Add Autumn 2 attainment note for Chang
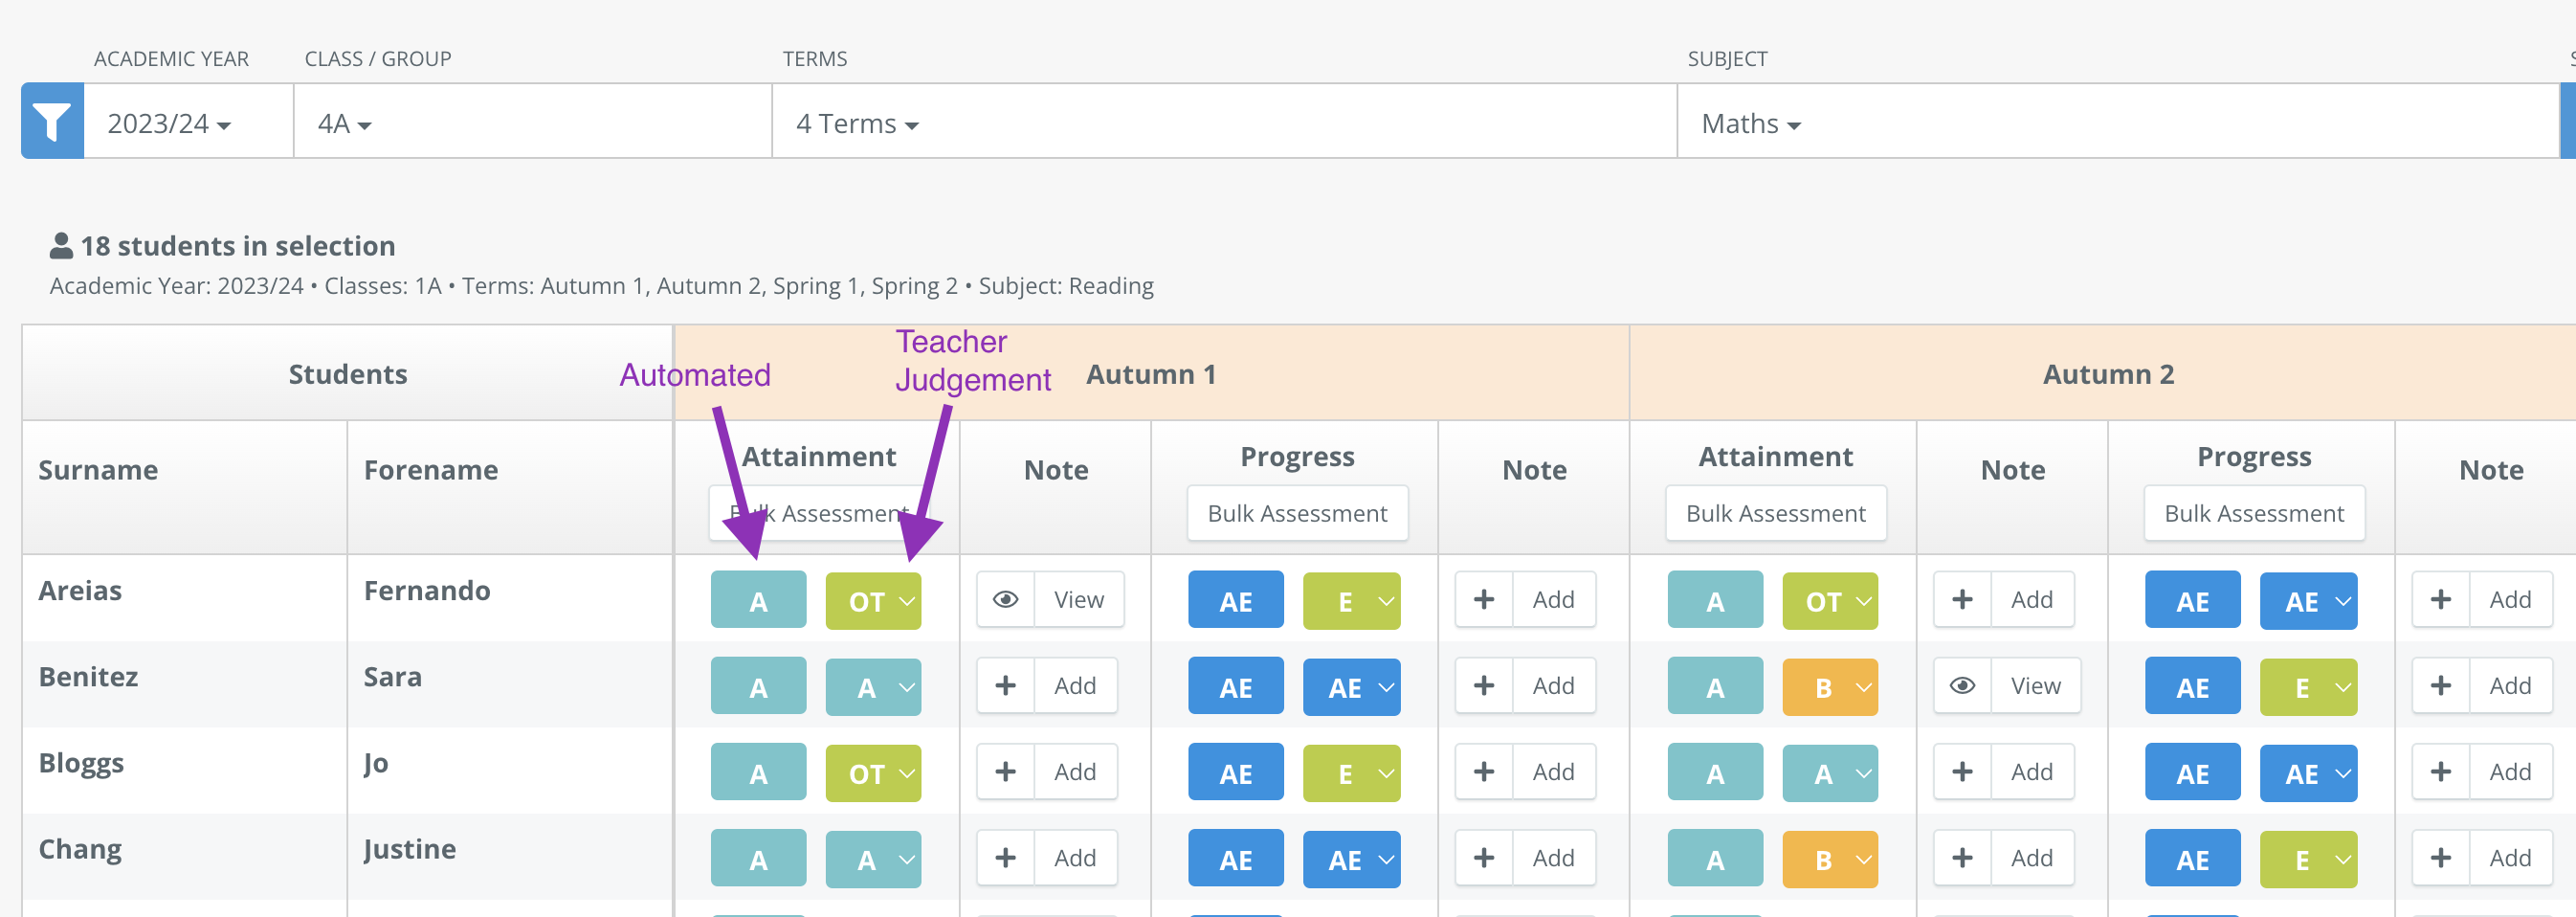The width and height of the screenshot is (2576, 917). [2003, 857]
